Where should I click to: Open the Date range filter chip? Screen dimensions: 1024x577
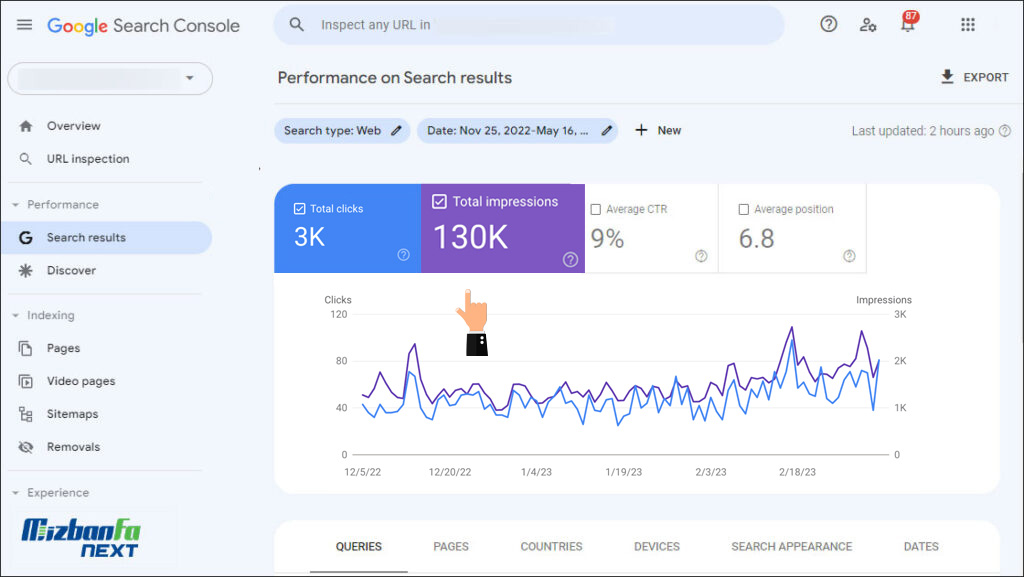tap(517, 131)
